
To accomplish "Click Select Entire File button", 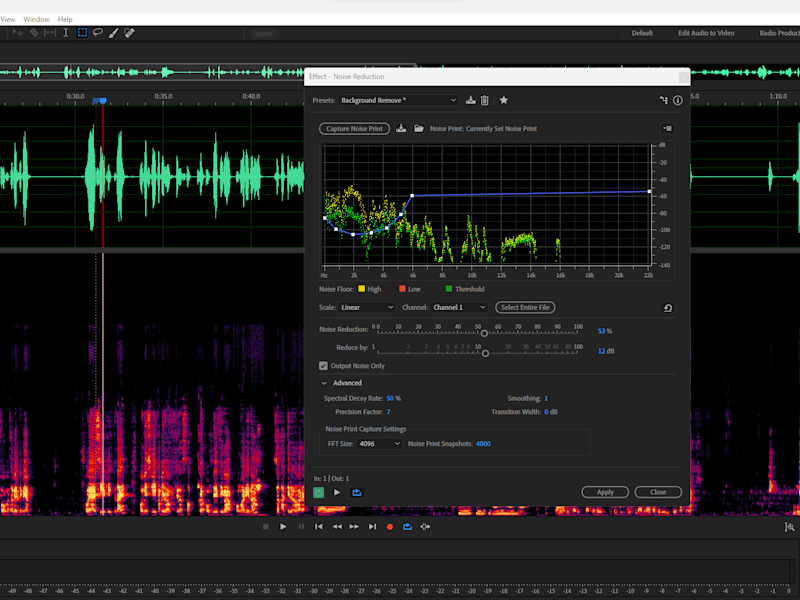I will (526, 308).
